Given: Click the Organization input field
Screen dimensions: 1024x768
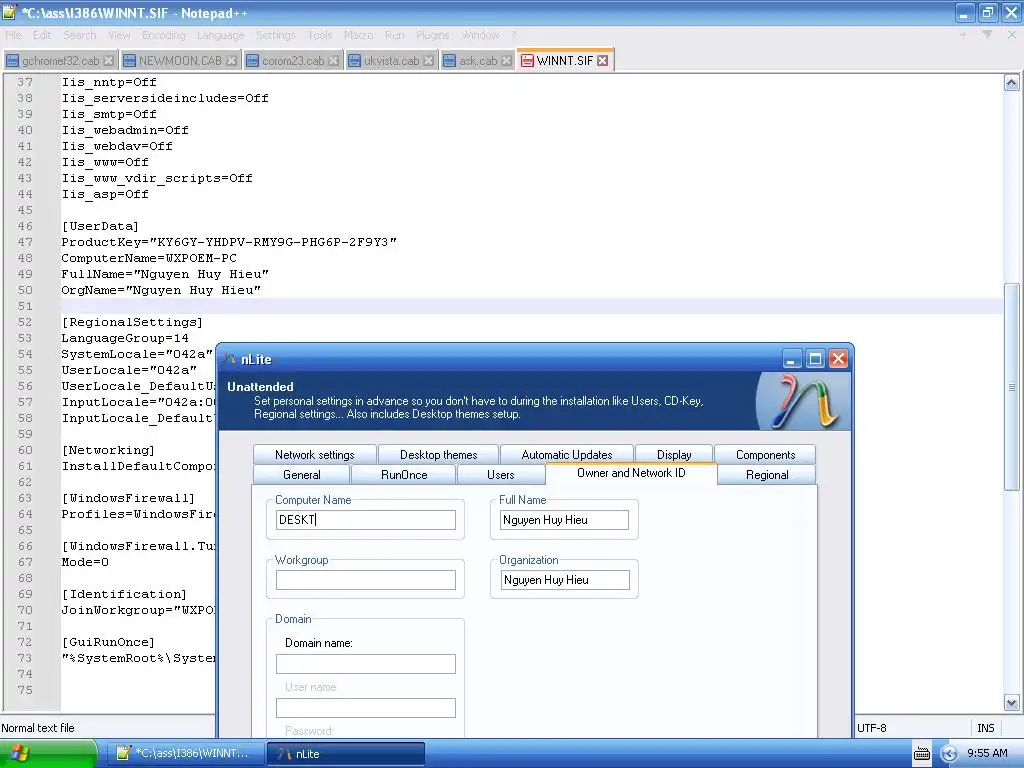Looking at the screenshot, I should pyautogui.click(x=565, y=580).
